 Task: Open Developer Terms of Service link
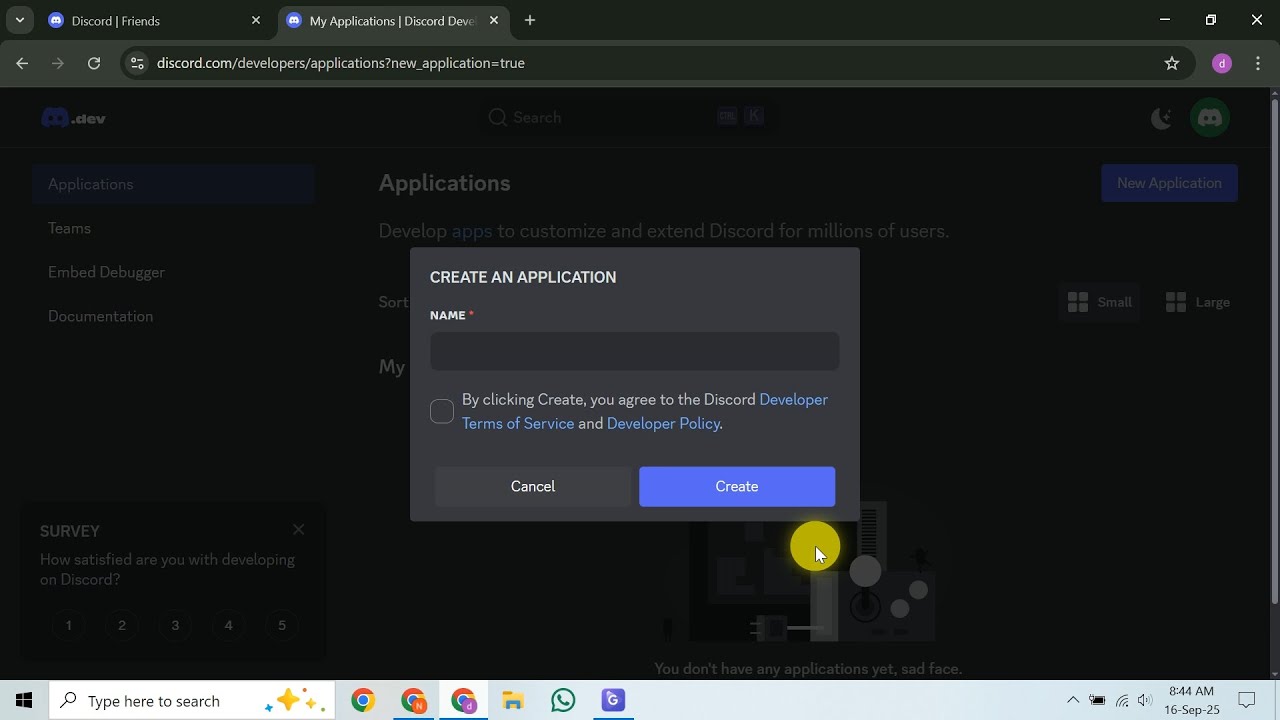[x=645, y=411]
